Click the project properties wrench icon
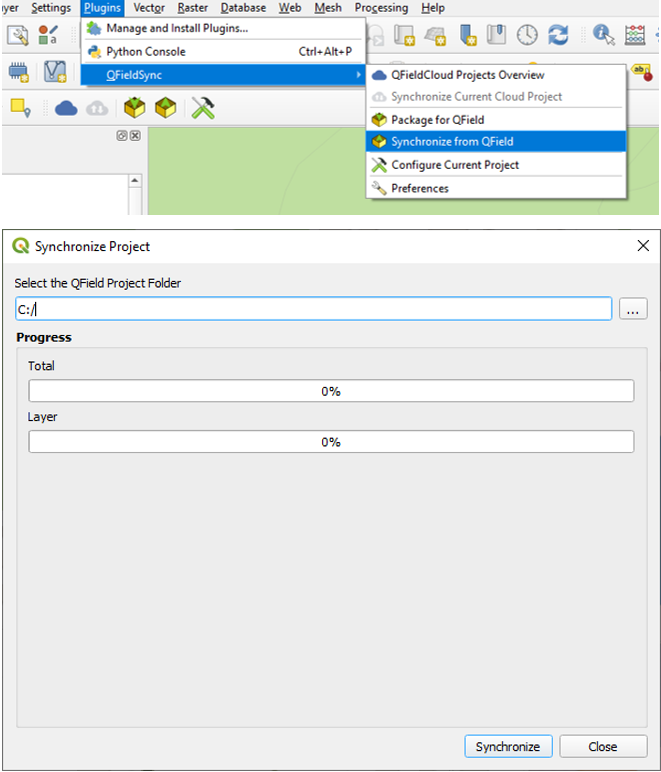Image resolution: width=661 pixels, height=772 pixels. pyautogui.click(x=18, y=35)
